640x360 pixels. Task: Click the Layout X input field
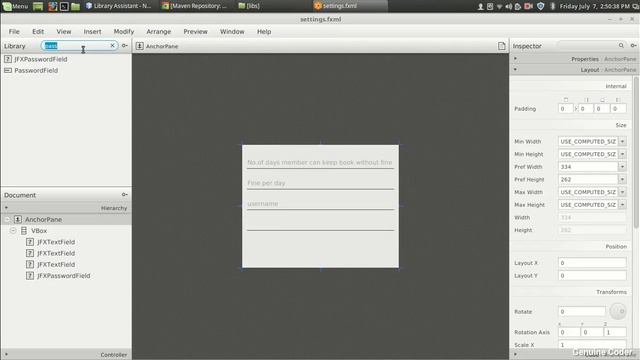click(592, 263)
